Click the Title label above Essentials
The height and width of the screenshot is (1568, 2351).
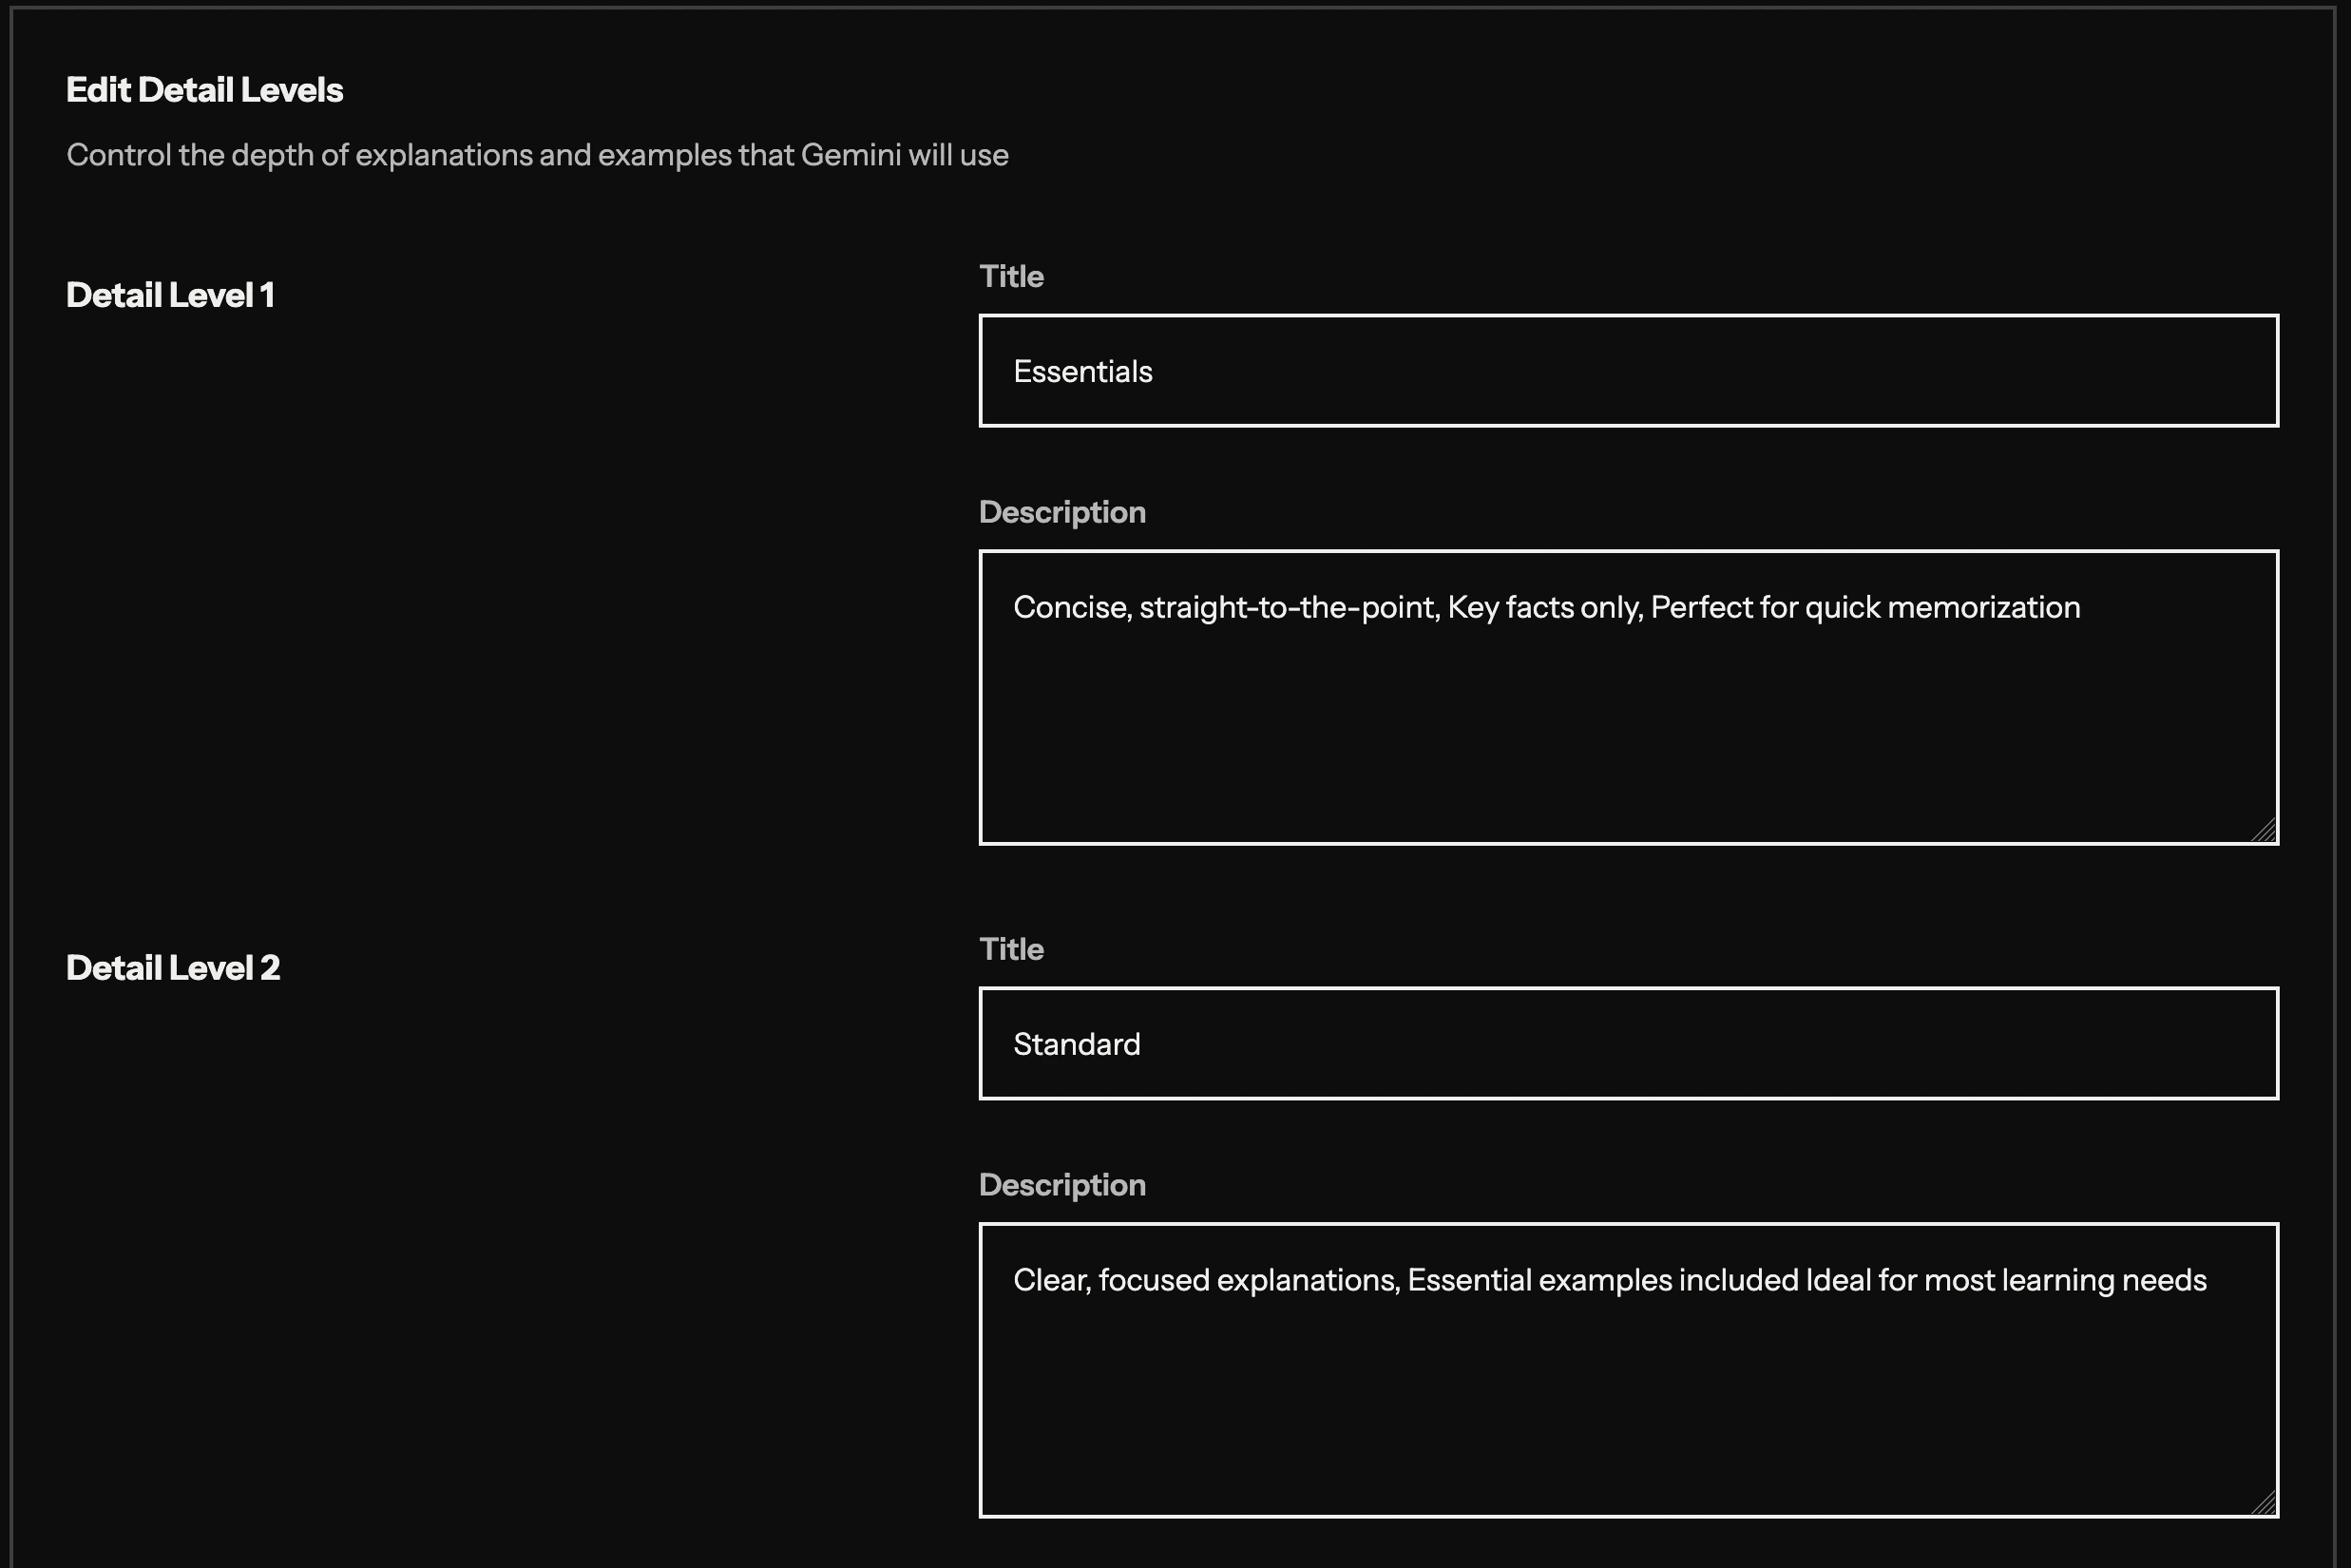coord(1011,277)
